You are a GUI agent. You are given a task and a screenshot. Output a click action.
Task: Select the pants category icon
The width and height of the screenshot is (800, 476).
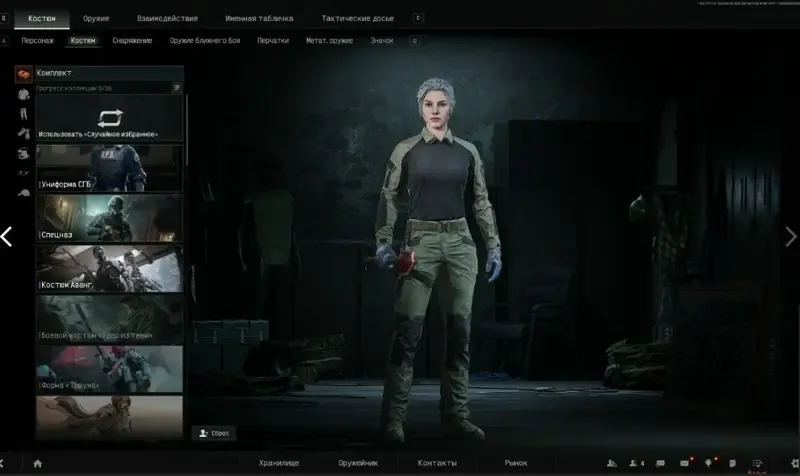click(23, 113)
